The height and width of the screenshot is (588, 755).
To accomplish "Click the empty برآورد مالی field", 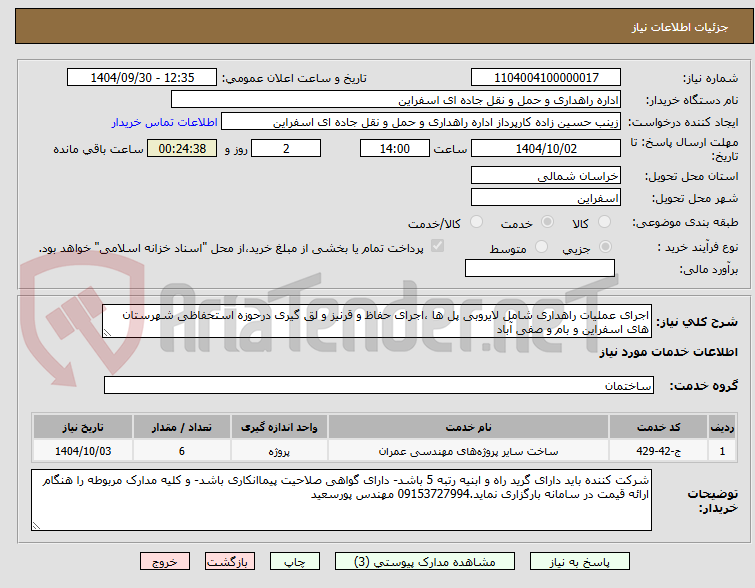I will pyautogui.click(x=540, y=268).
